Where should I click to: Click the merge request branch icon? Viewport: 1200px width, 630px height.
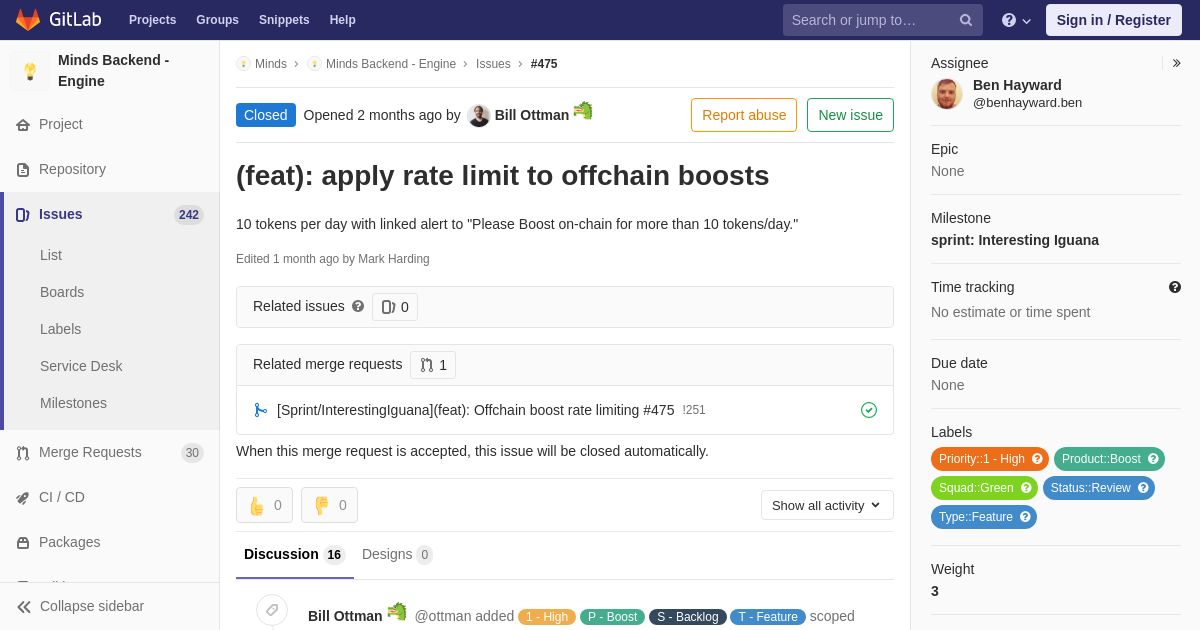(261, 410)
